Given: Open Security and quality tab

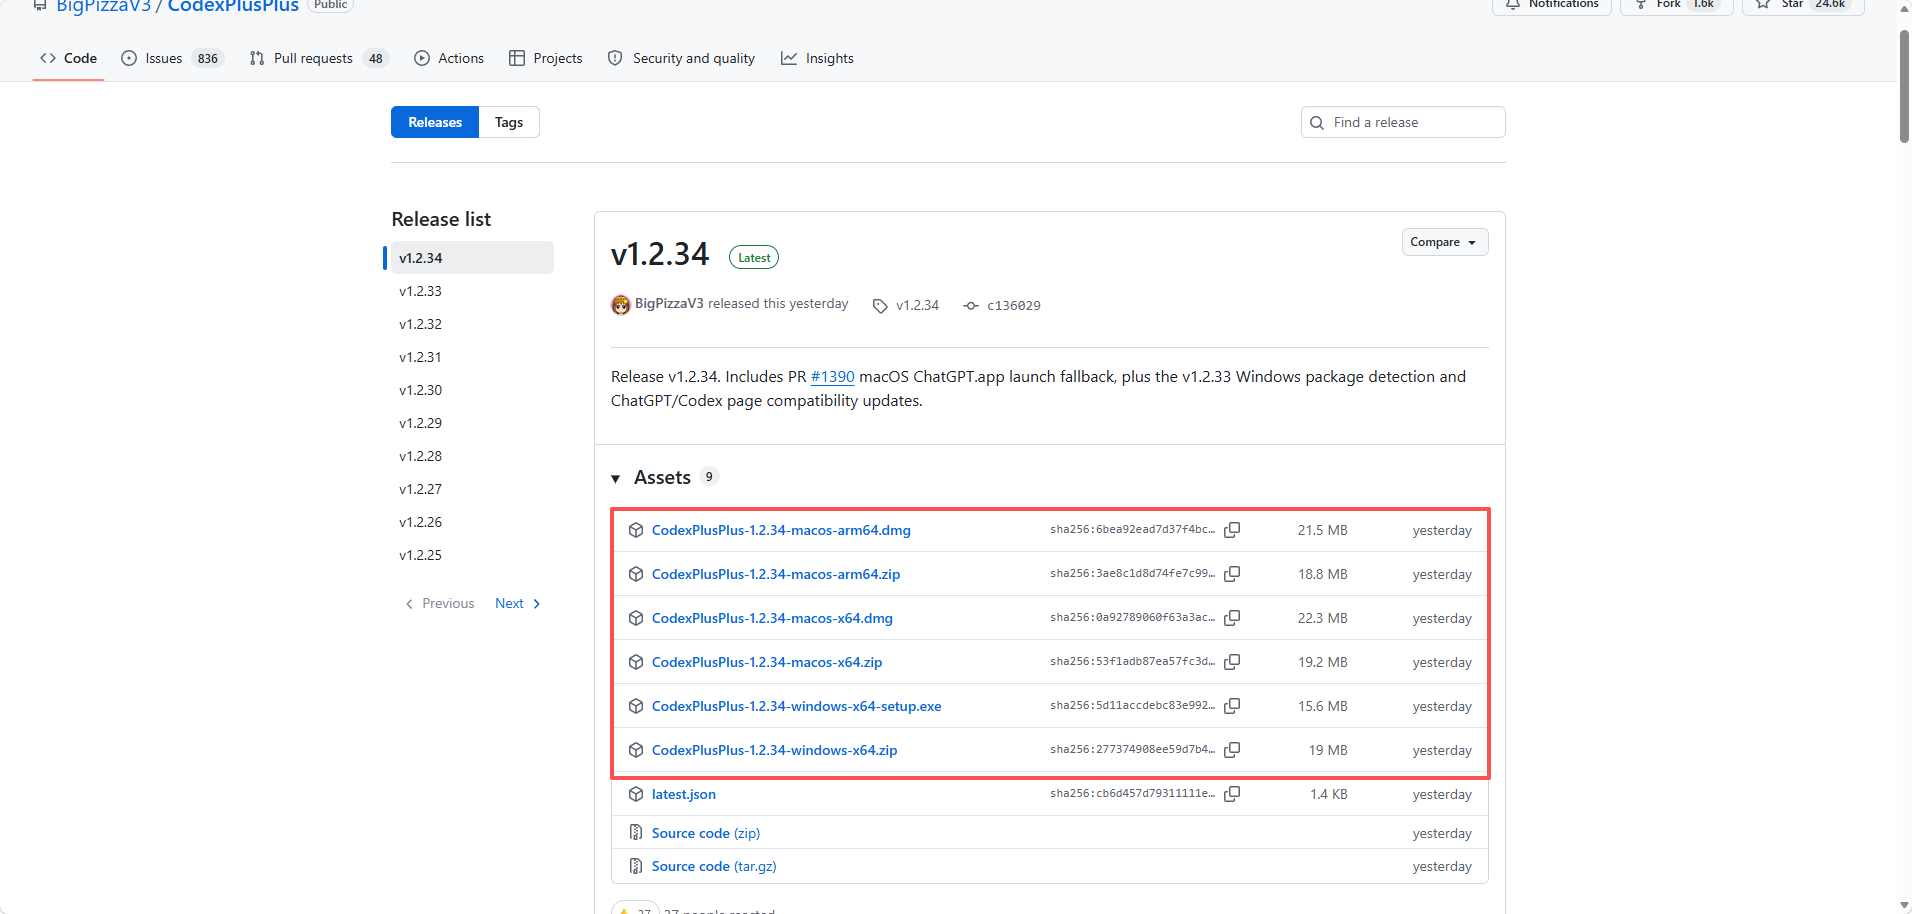Looking at the screenshot, I should [681, 58].
